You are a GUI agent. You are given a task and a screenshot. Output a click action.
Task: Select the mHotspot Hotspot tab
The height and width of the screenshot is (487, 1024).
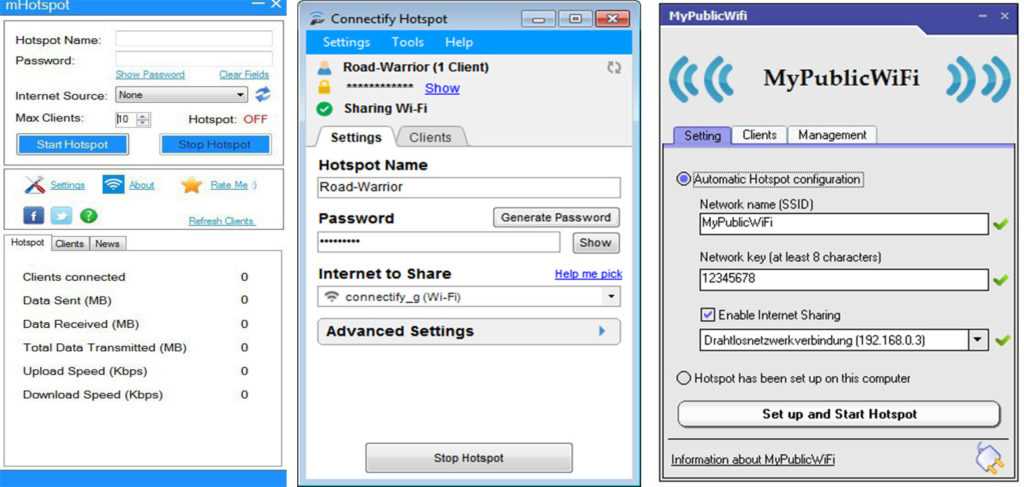[x=27, y=242]
